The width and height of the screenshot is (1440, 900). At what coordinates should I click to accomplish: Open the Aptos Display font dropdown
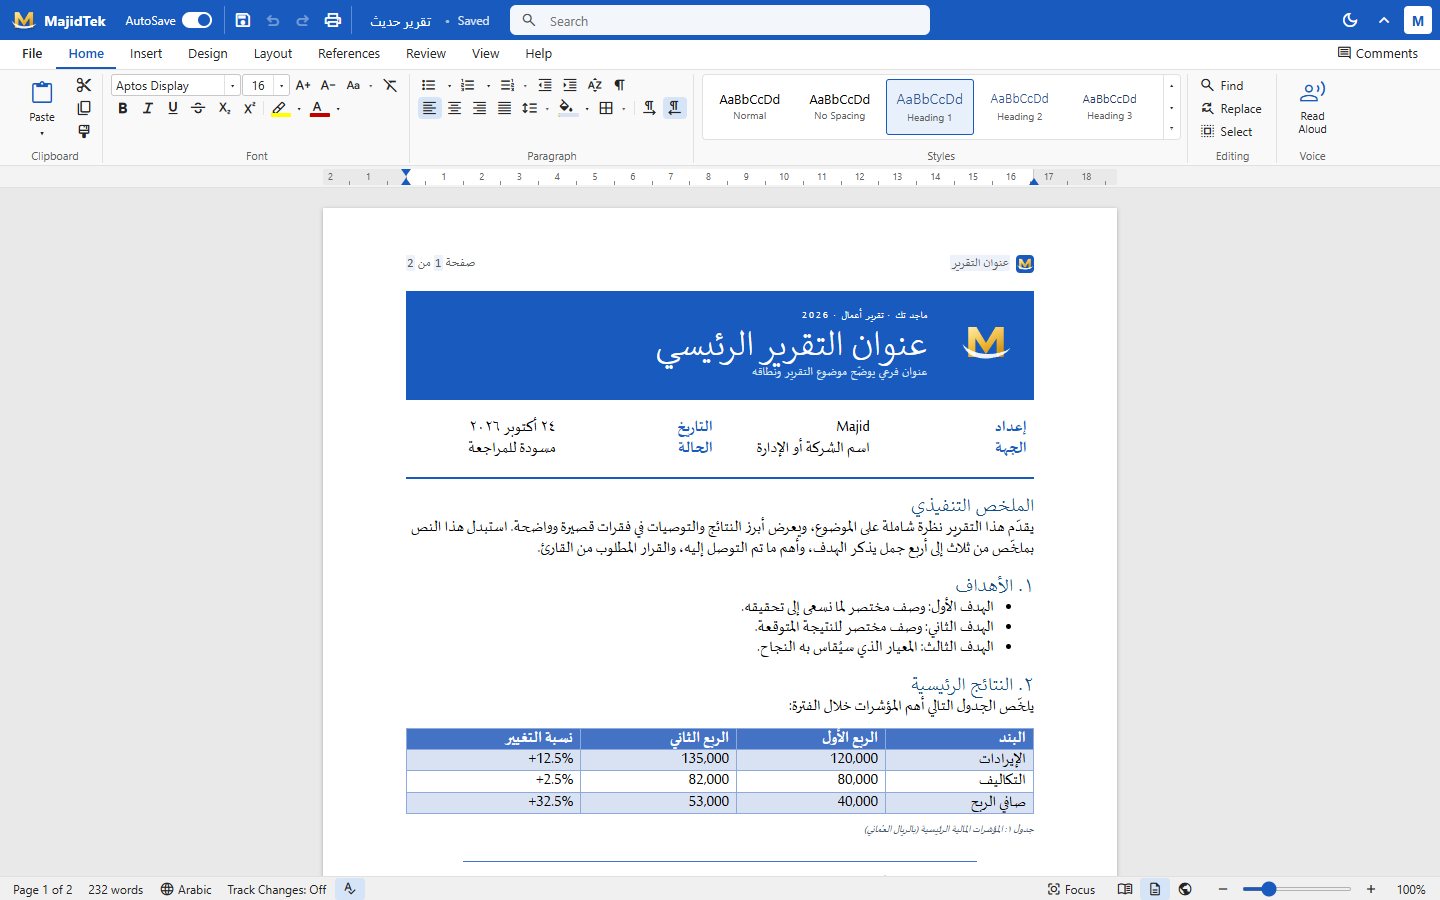232,86
